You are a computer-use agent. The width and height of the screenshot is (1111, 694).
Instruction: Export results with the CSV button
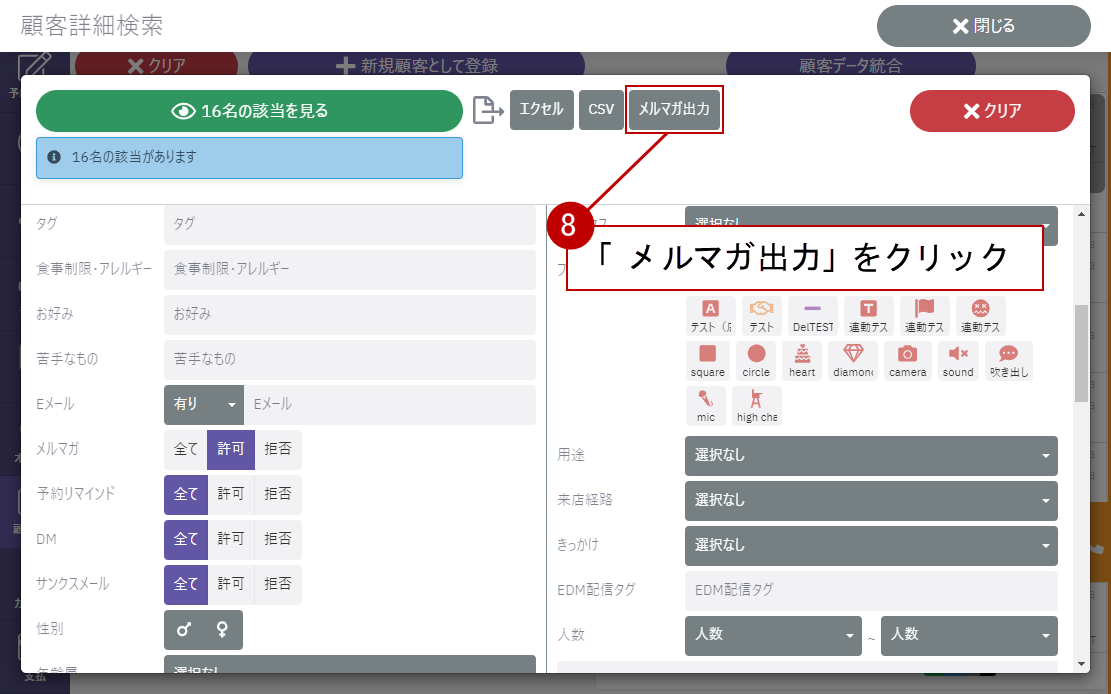point(601,110)
